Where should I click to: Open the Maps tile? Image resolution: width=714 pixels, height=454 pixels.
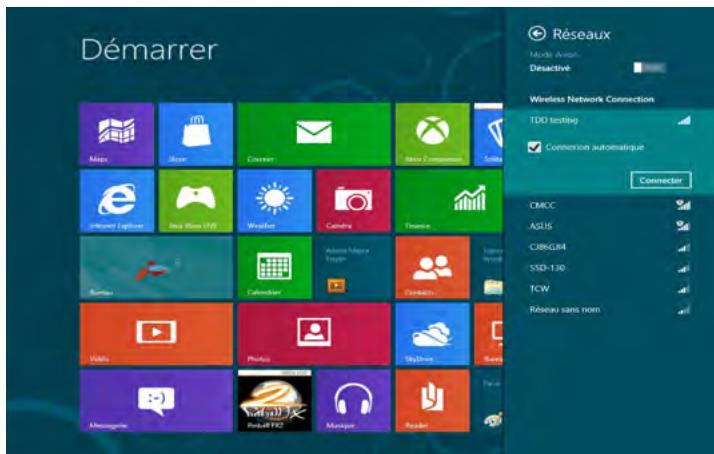coord(115,132)
